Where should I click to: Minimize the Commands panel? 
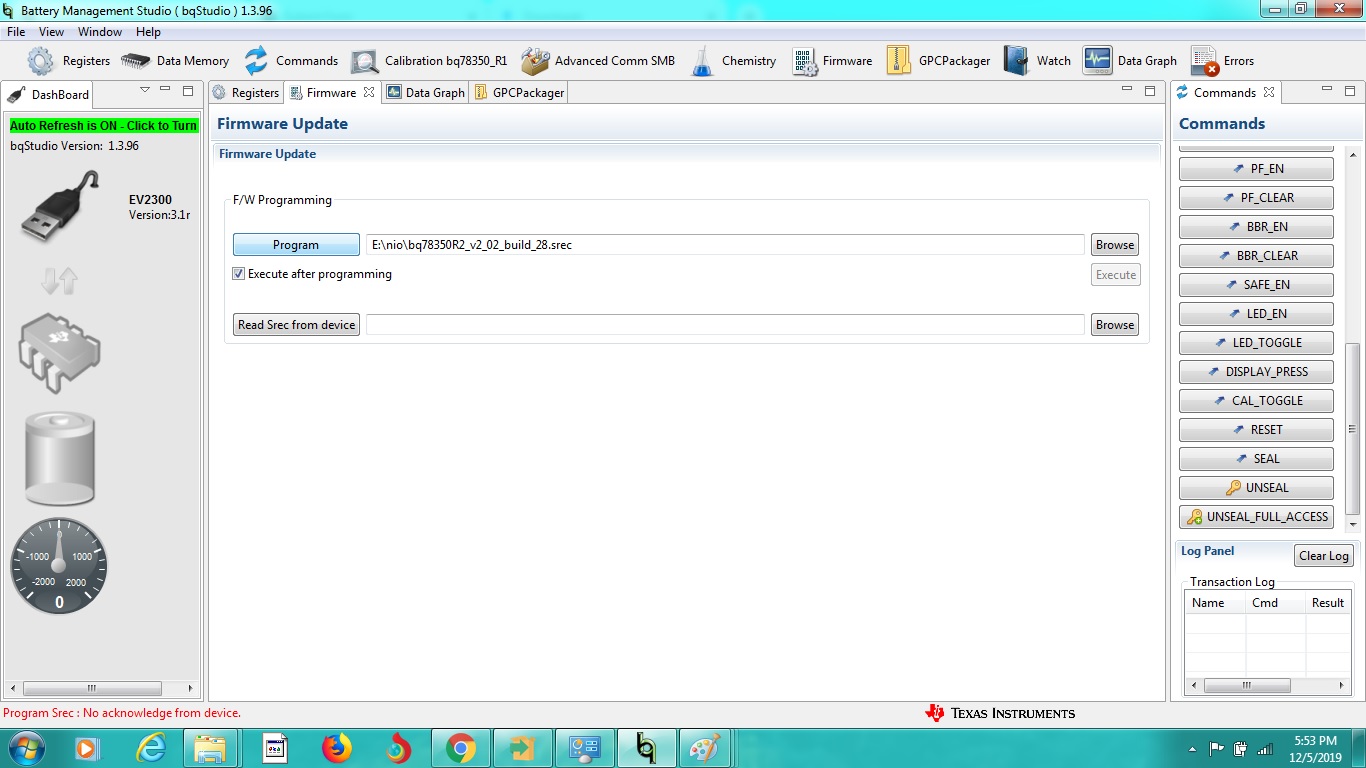click(1327, 90)
